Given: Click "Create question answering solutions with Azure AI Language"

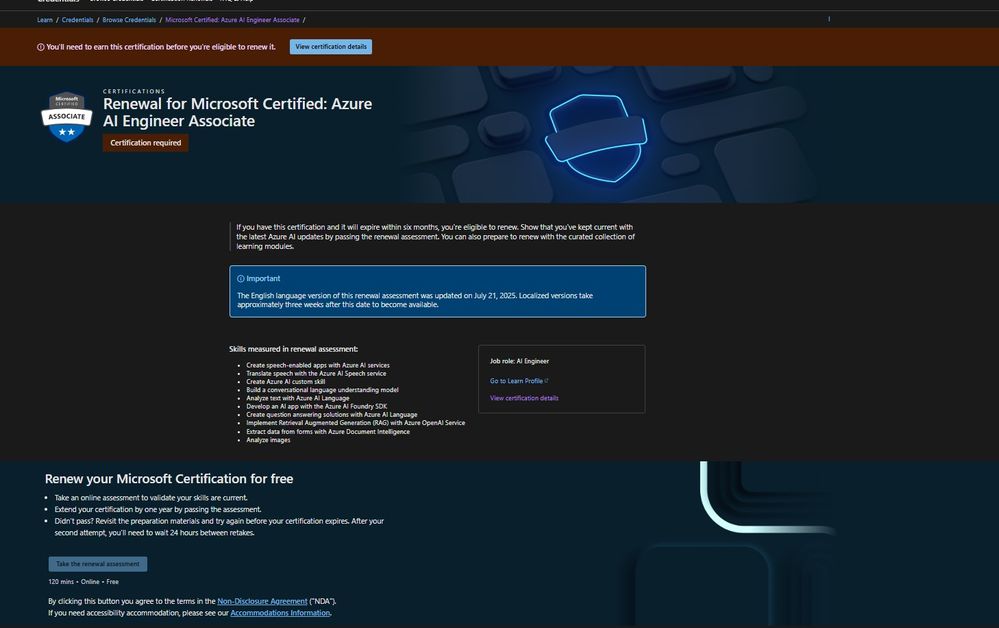Looking at the screenshot, I should tap(332, 415).
